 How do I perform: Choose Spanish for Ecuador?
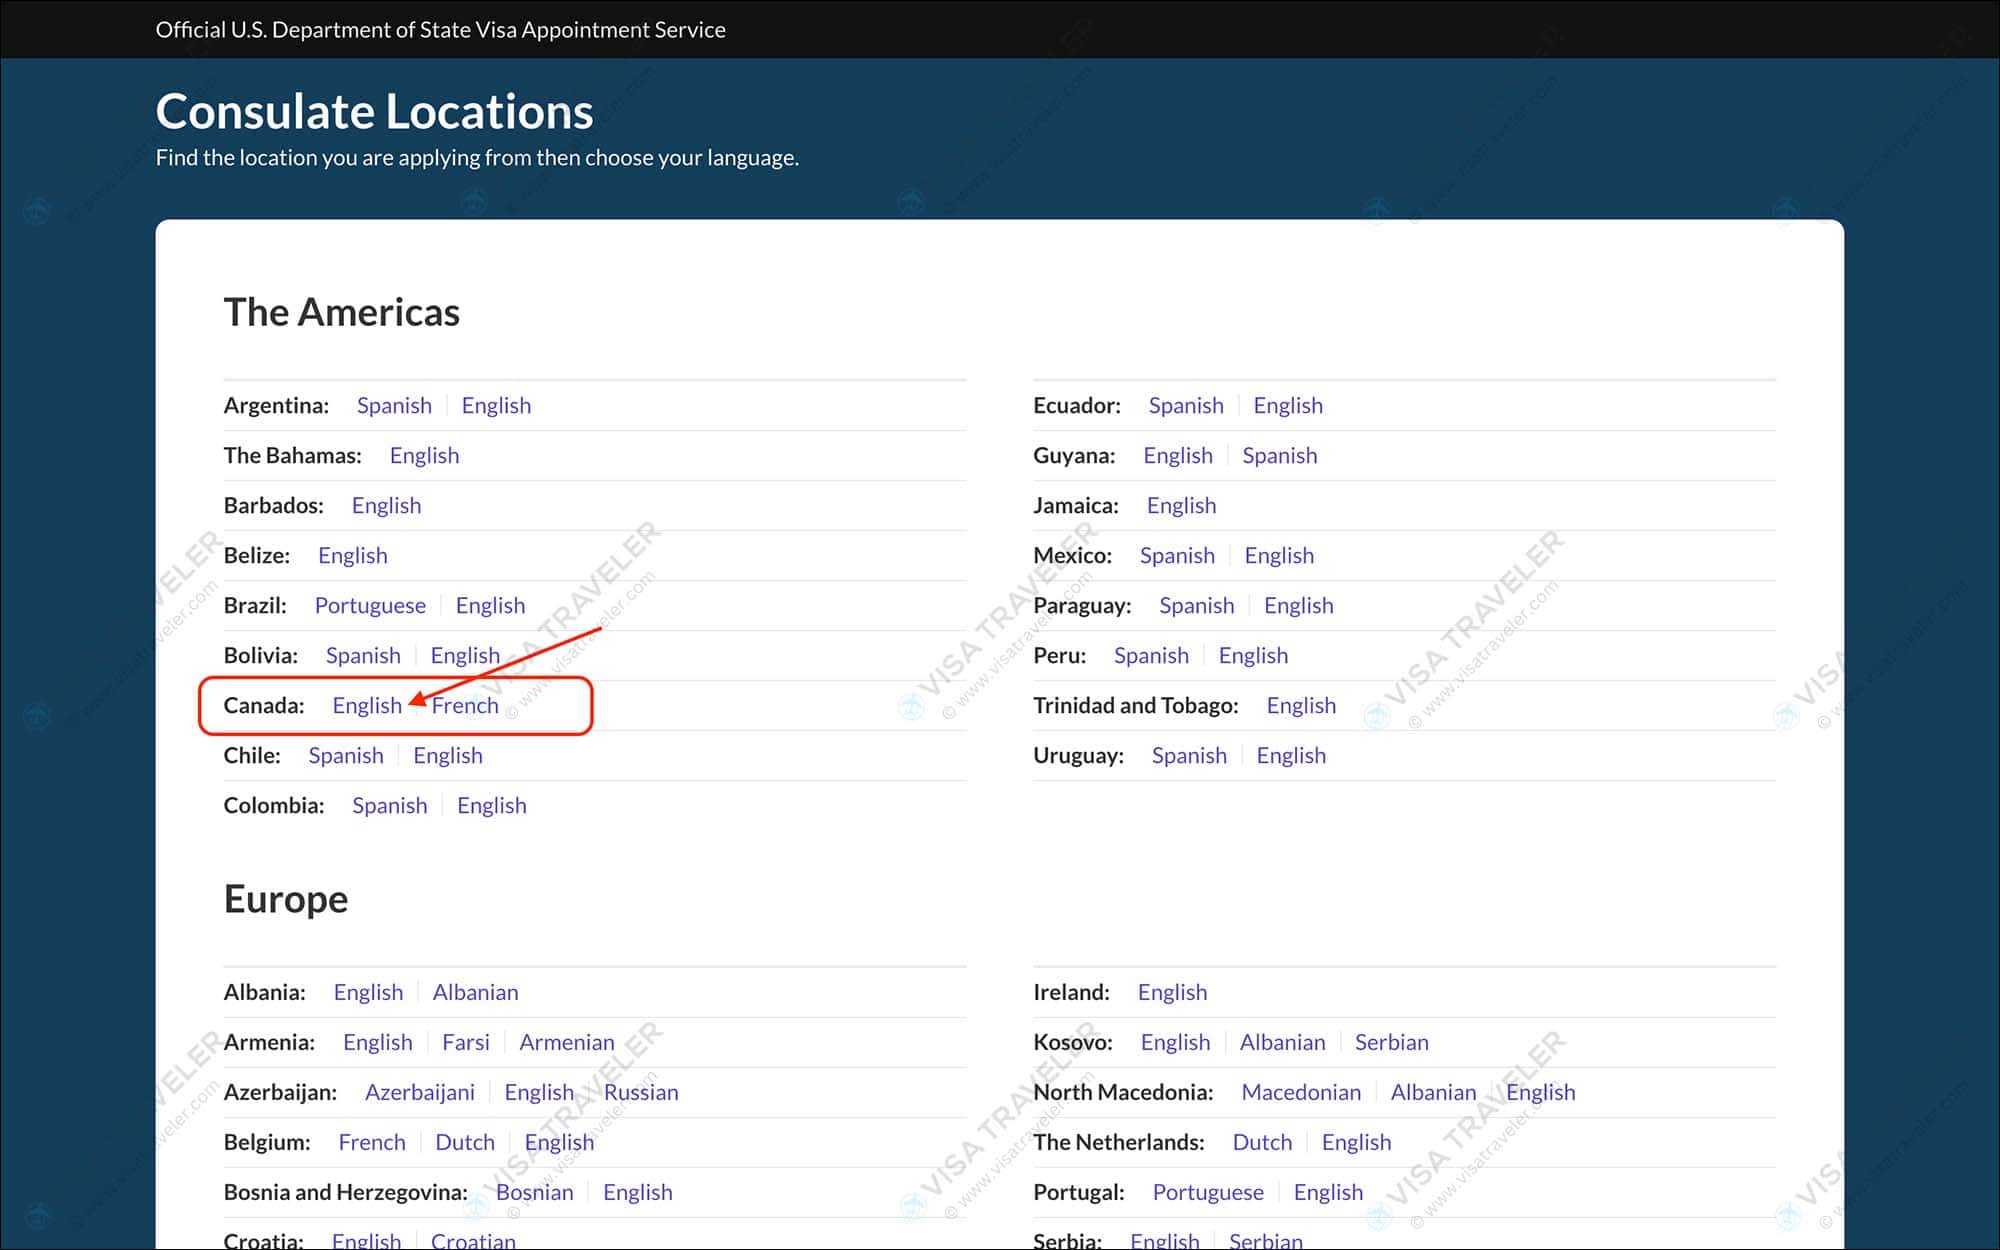[x=1186, y=405]
